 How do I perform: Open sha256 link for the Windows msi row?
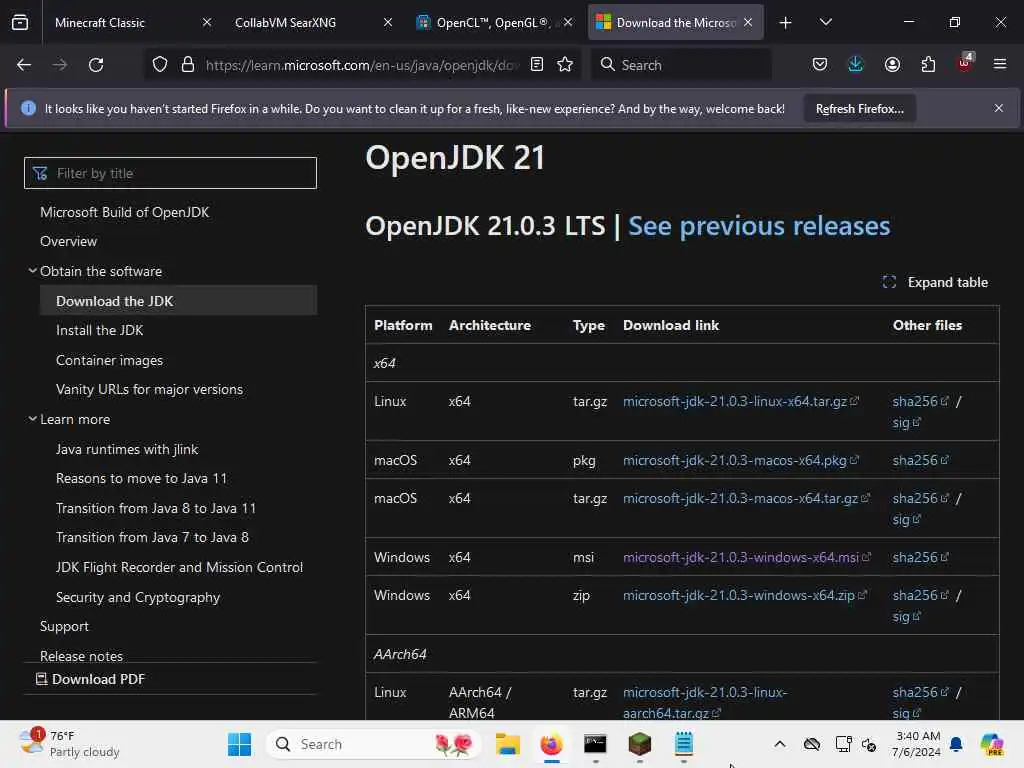click(920, 557)
